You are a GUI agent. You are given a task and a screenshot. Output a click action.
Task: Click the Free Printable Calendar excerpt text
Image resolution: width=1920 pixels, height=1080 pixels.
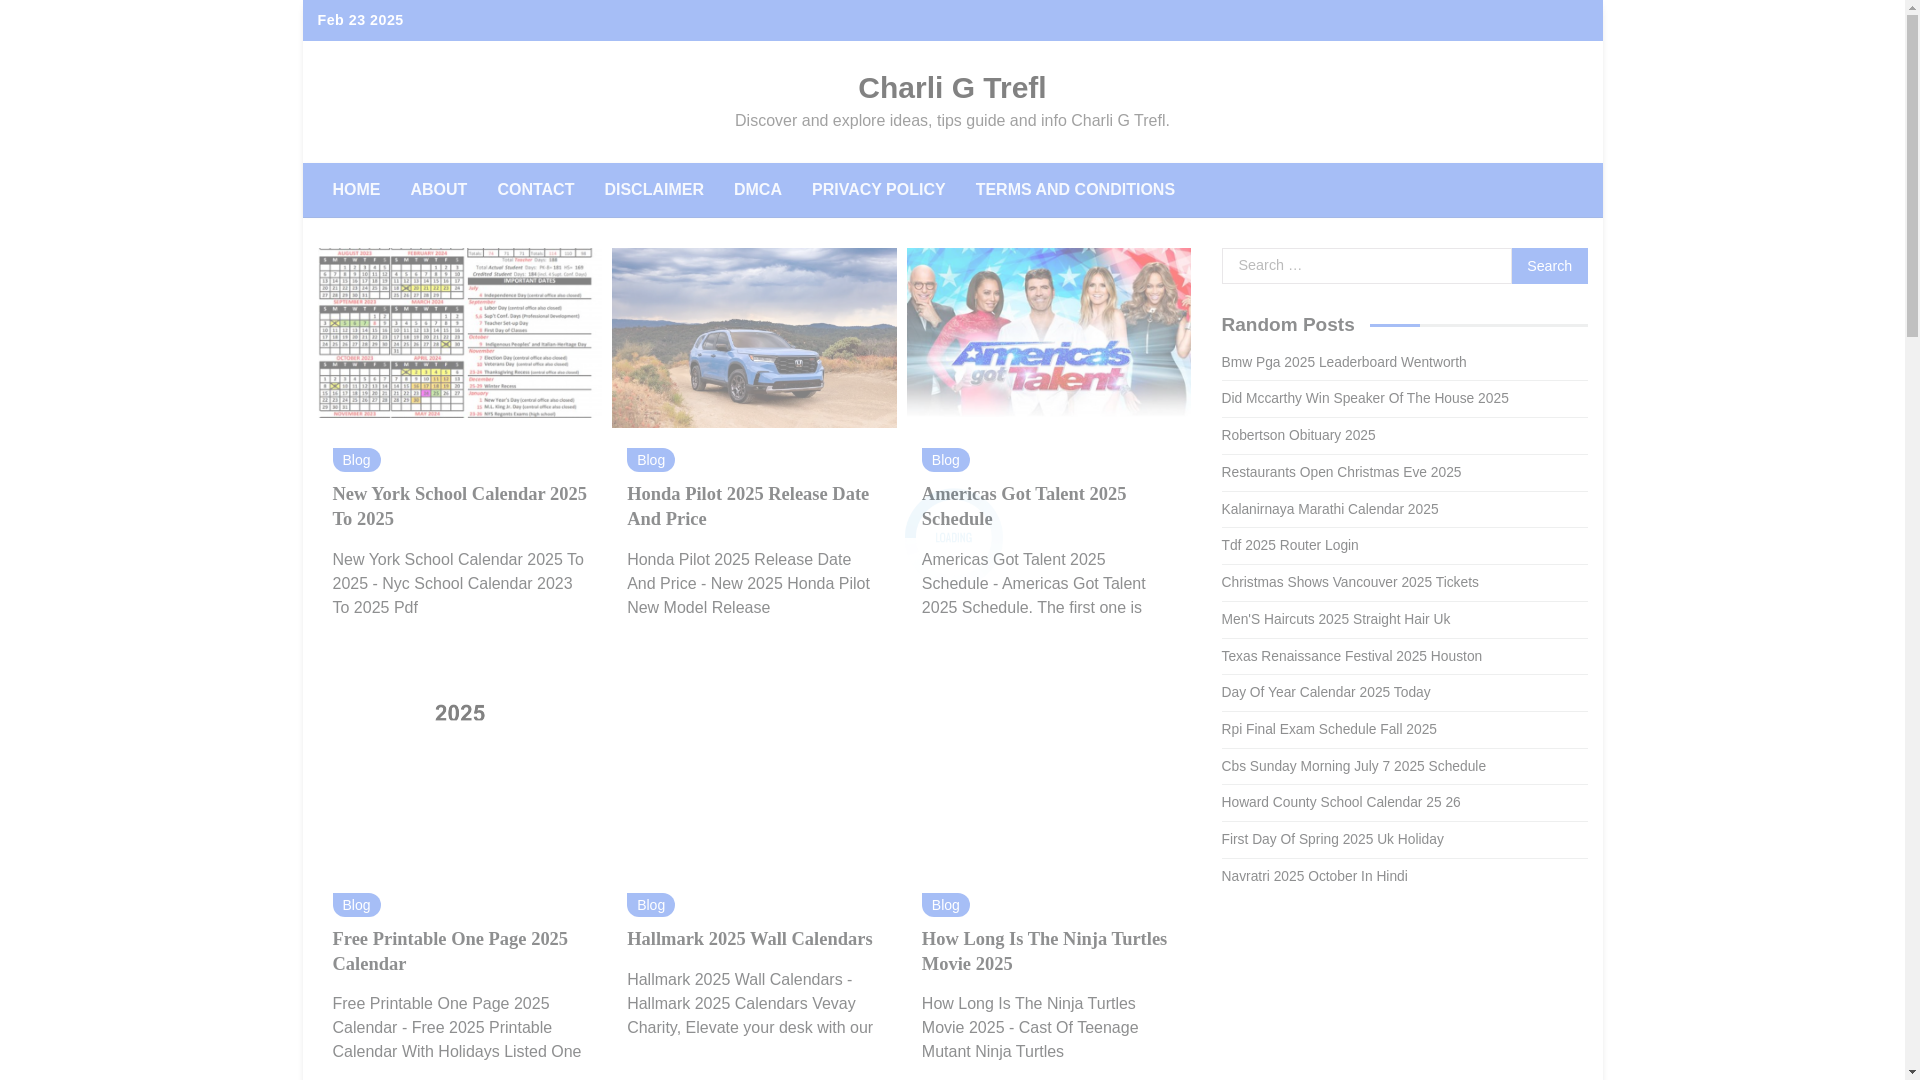pyautogui.click(x=457, y=1028)
